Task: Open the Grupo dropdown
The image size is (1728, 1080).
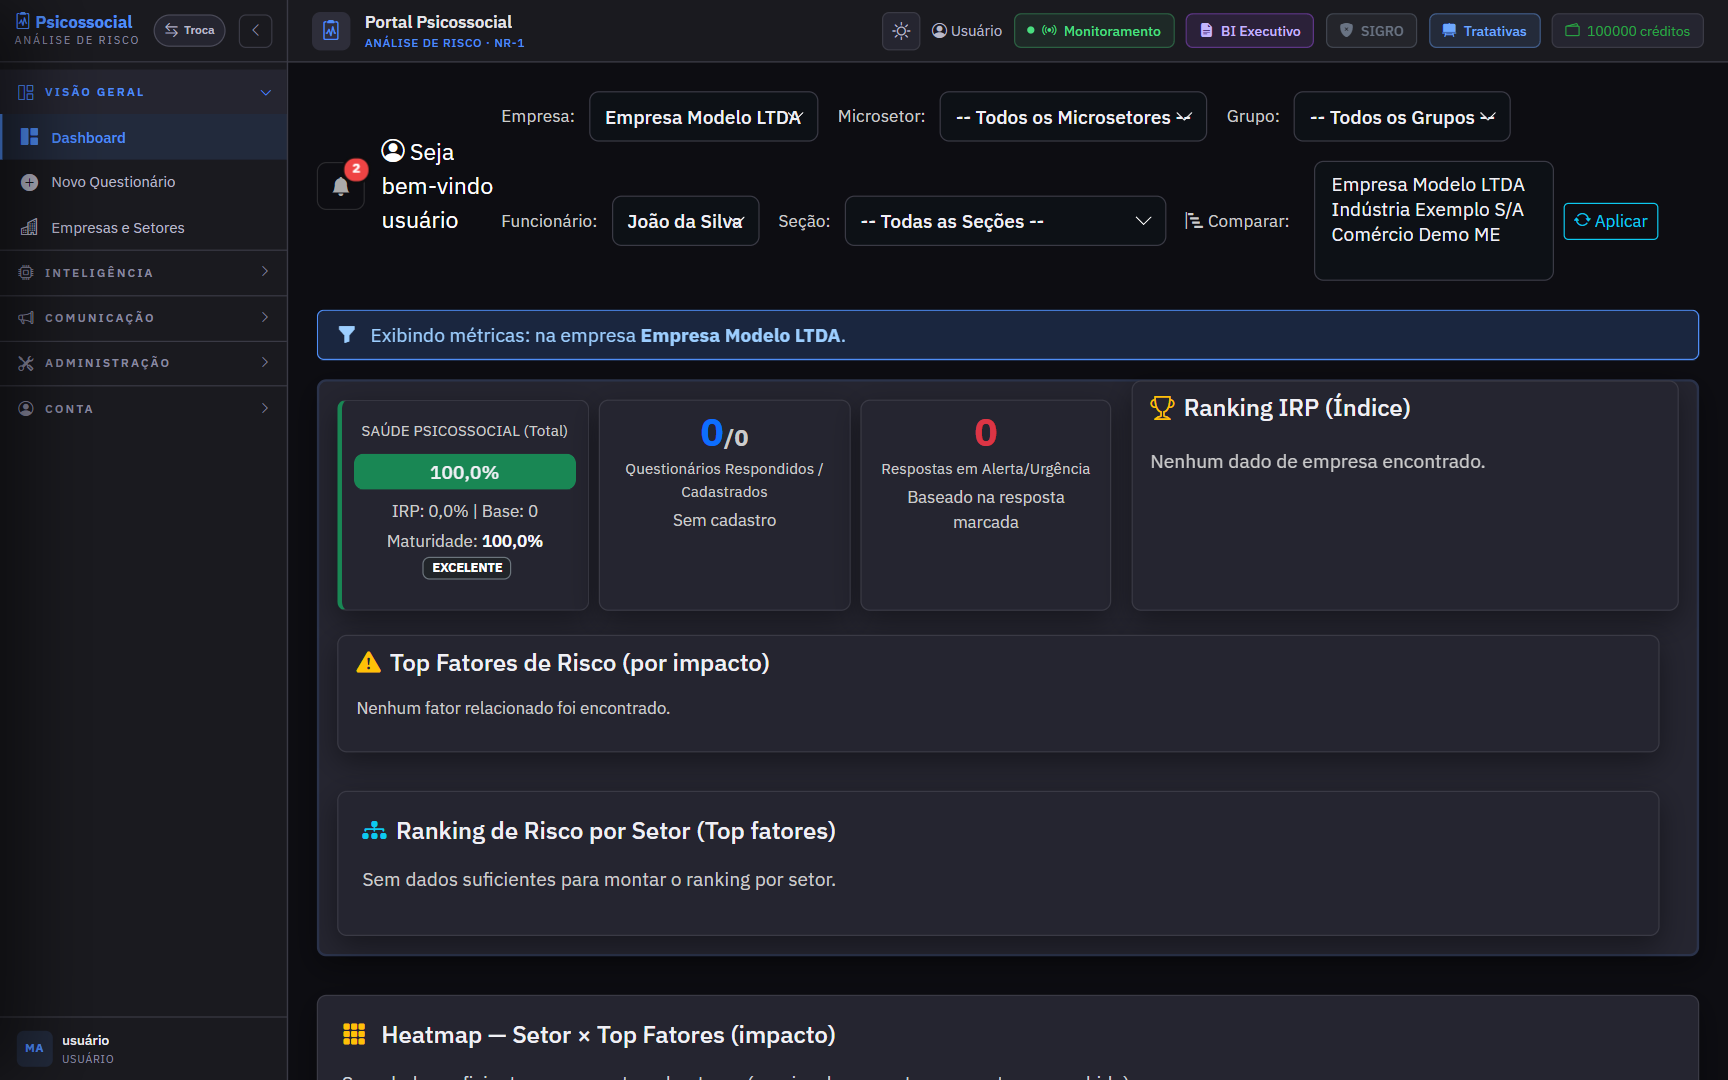Action: pyautogui.click(x=1402, y=117)
